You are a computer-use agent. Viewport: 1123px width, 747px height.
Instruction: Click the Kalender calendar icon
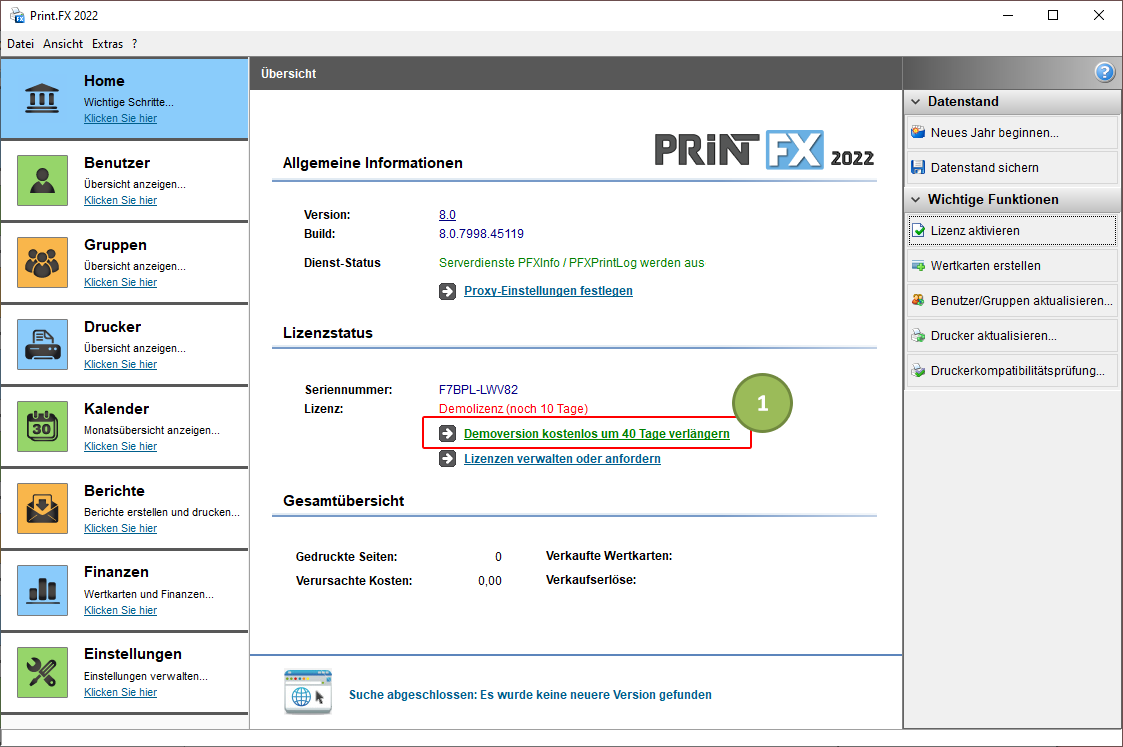pos(42,426)
